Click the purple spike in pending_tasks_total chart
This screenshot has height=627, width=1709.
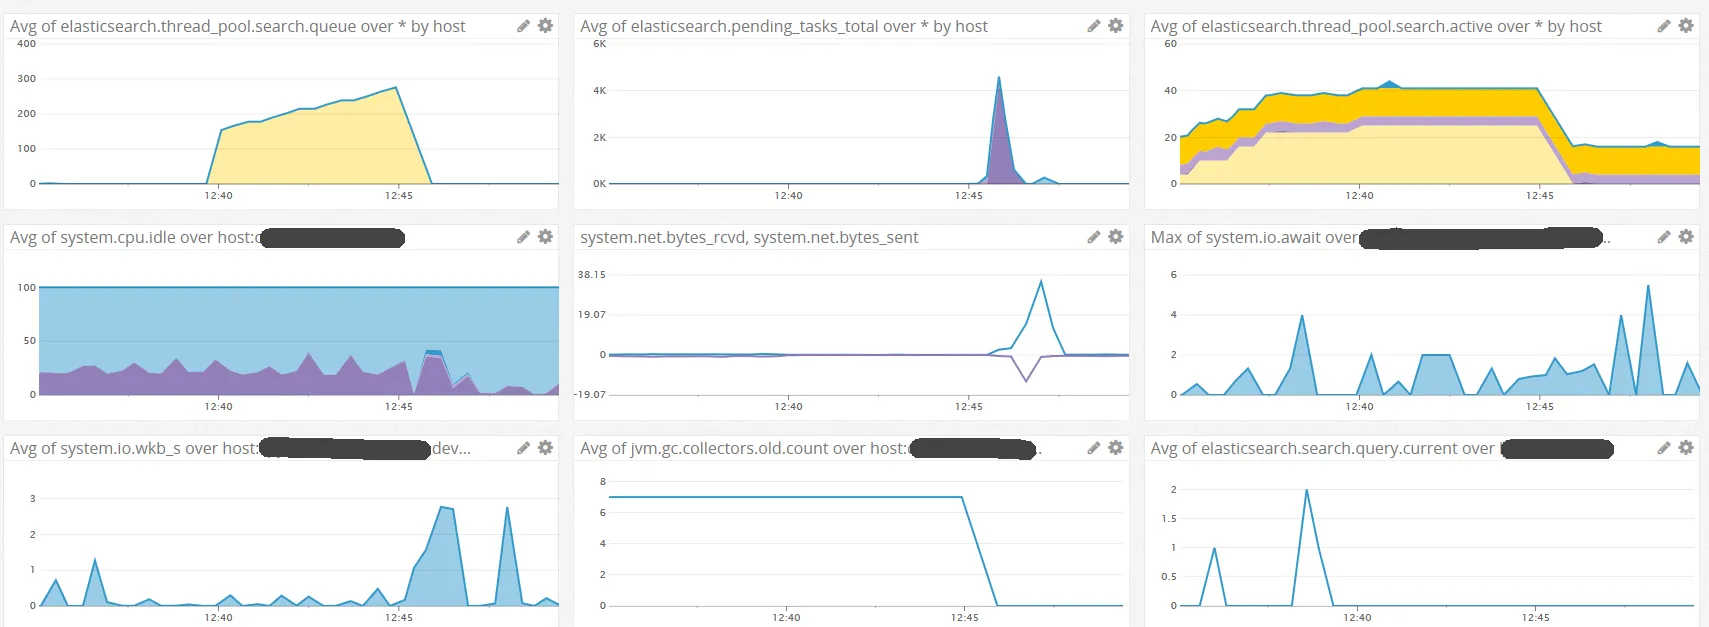[999, 150]
